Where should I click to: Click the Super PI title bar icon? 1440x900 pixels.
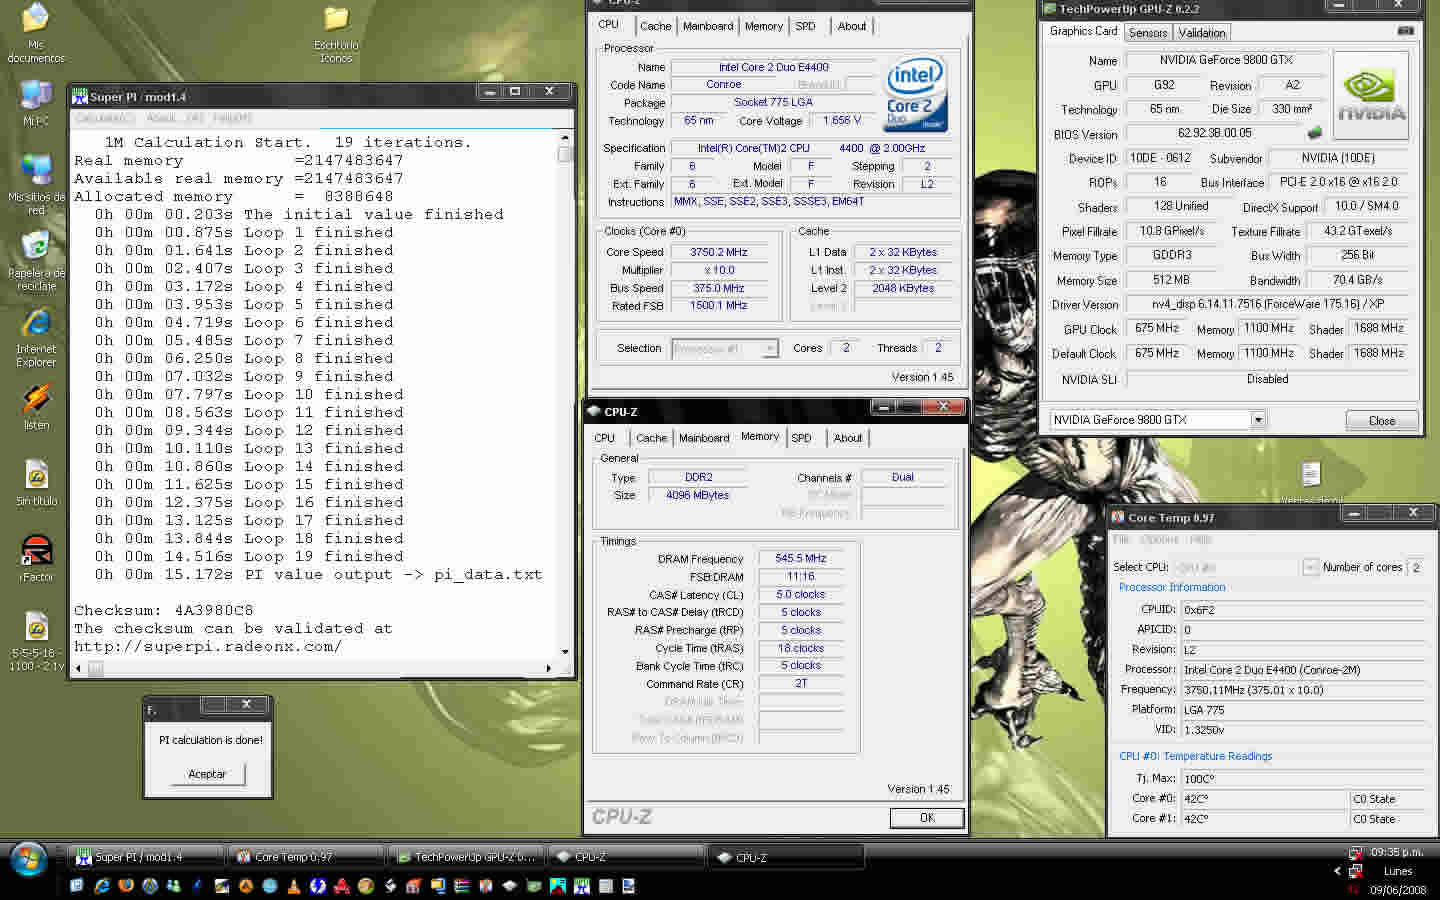coord(80,97)
